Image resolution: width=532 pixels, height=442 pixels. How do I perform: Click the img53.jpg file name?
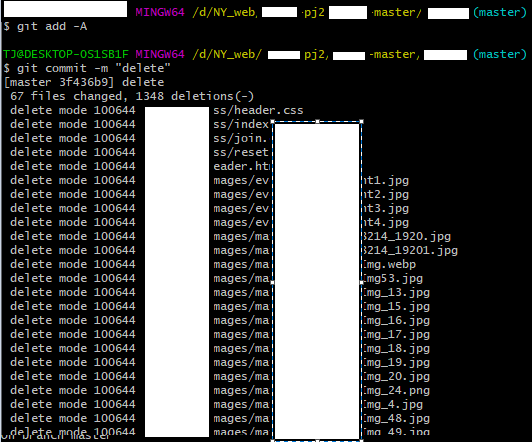pyautogui.click(x=393, y=278)
